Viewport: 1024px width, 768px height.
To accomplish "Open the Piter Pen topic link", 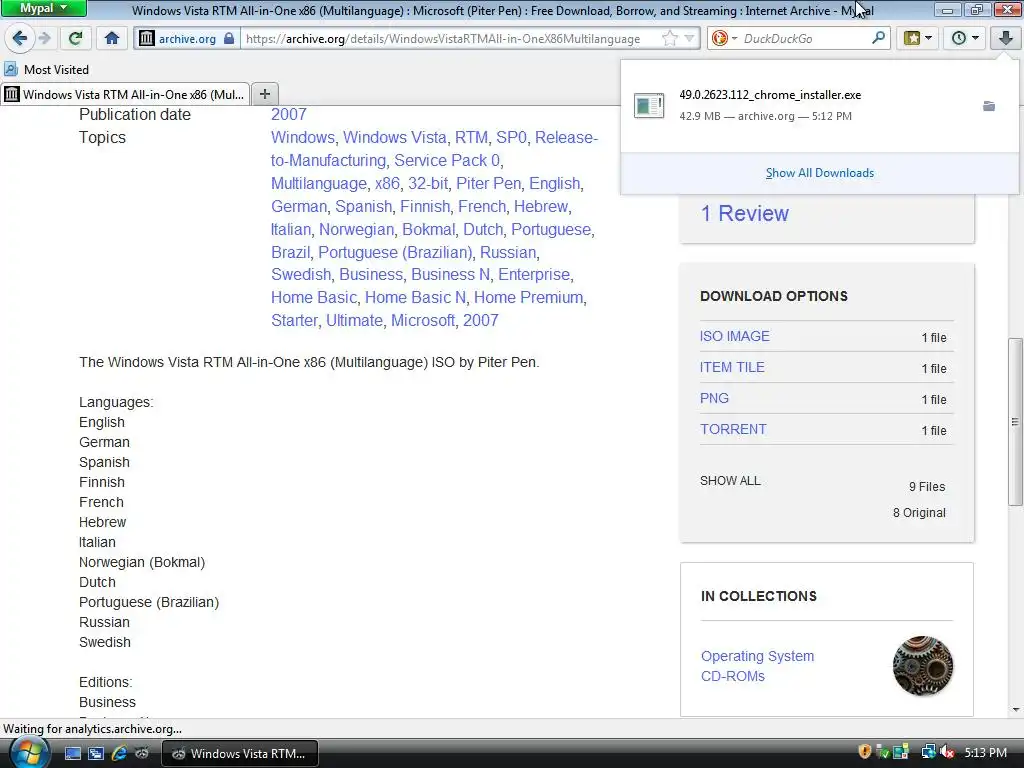I will 488,184.
